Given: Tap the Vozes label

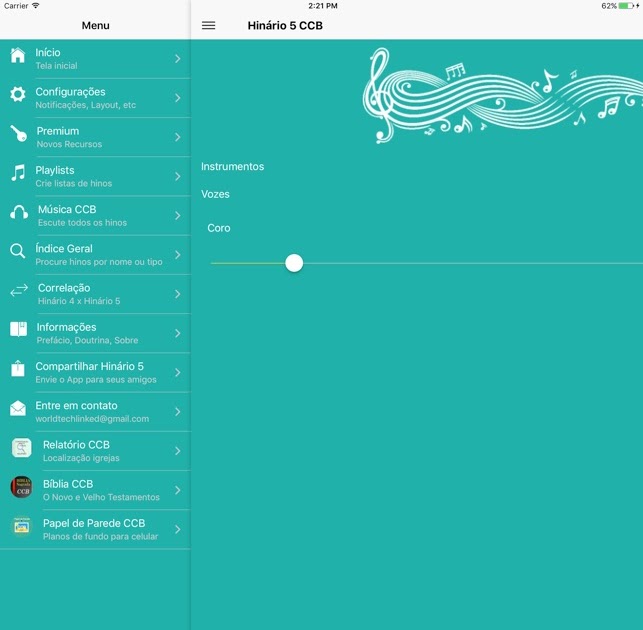Looking at the screenshot, I should [215, 194].
